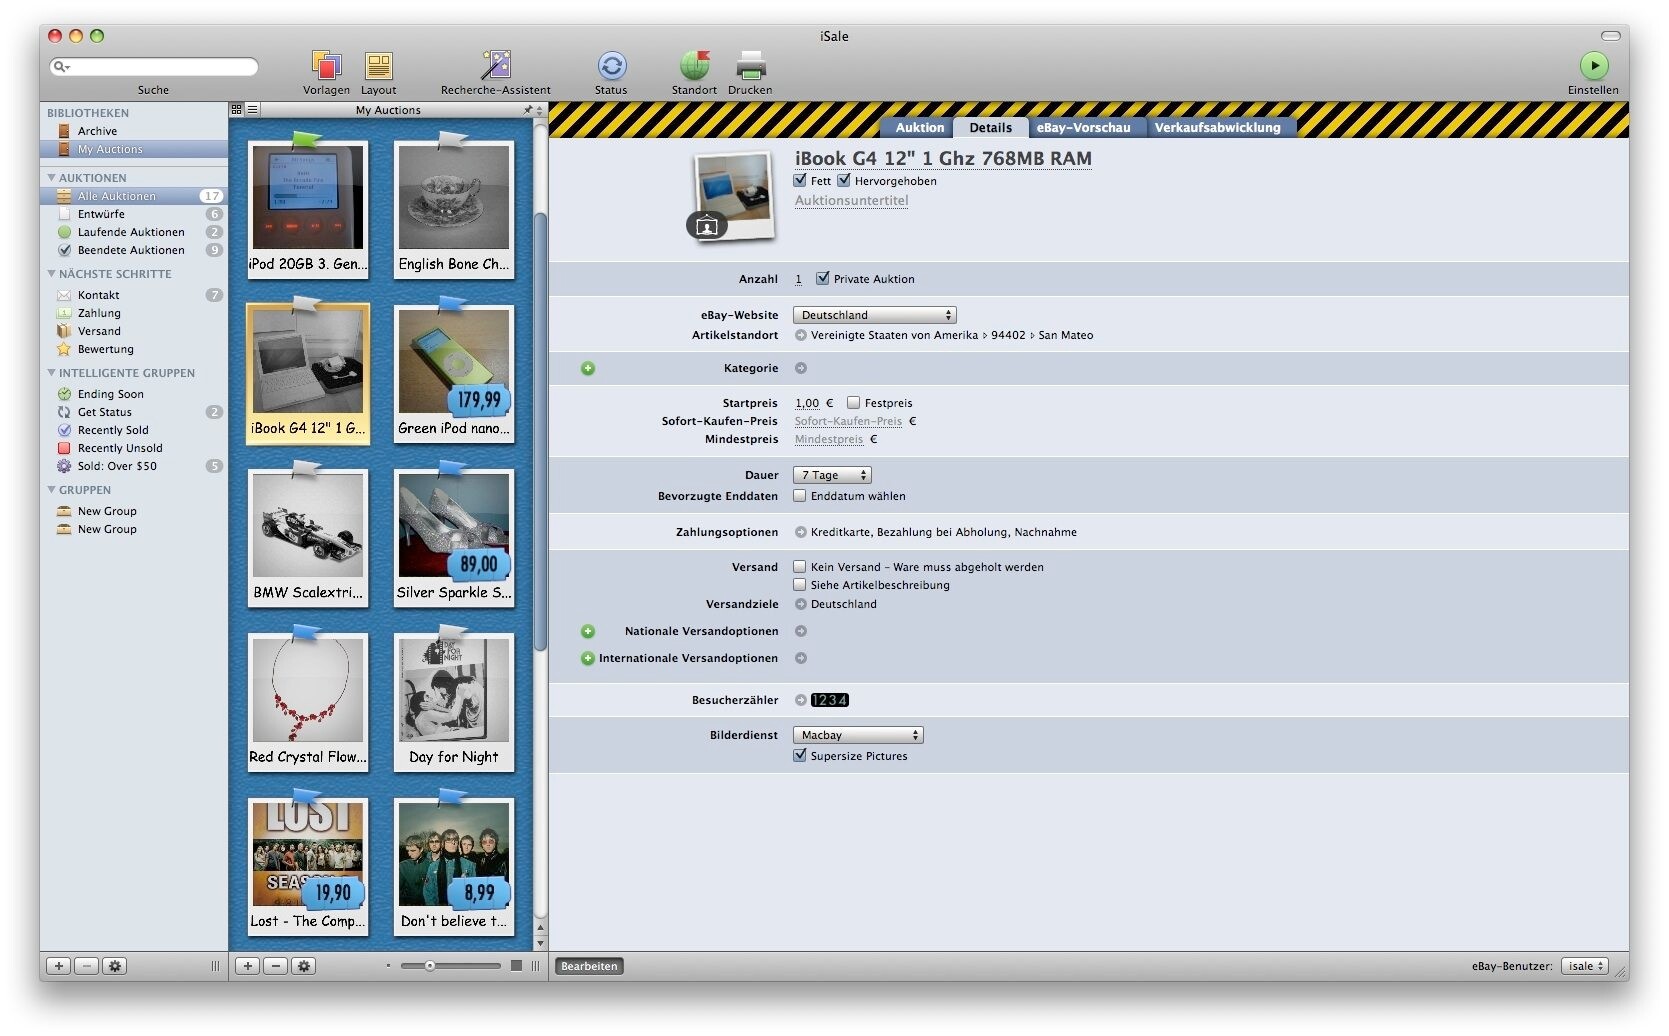Toggle the Fett bold checkbox
This screenshot has width=1669, height=1036.
point(800,181)
